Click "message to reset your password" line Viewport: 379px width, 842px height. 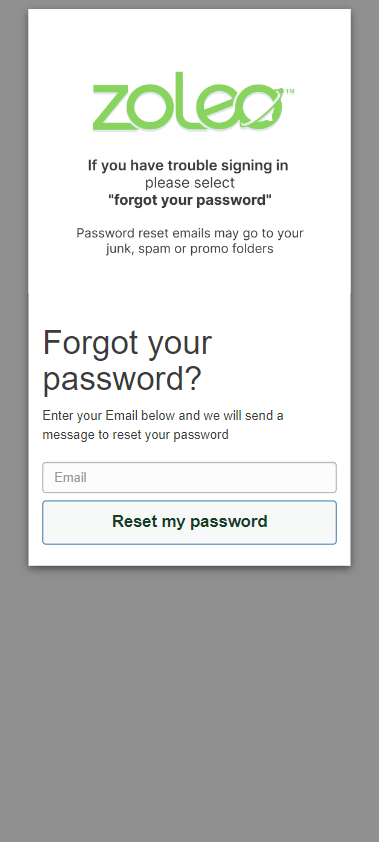(135, 434)
